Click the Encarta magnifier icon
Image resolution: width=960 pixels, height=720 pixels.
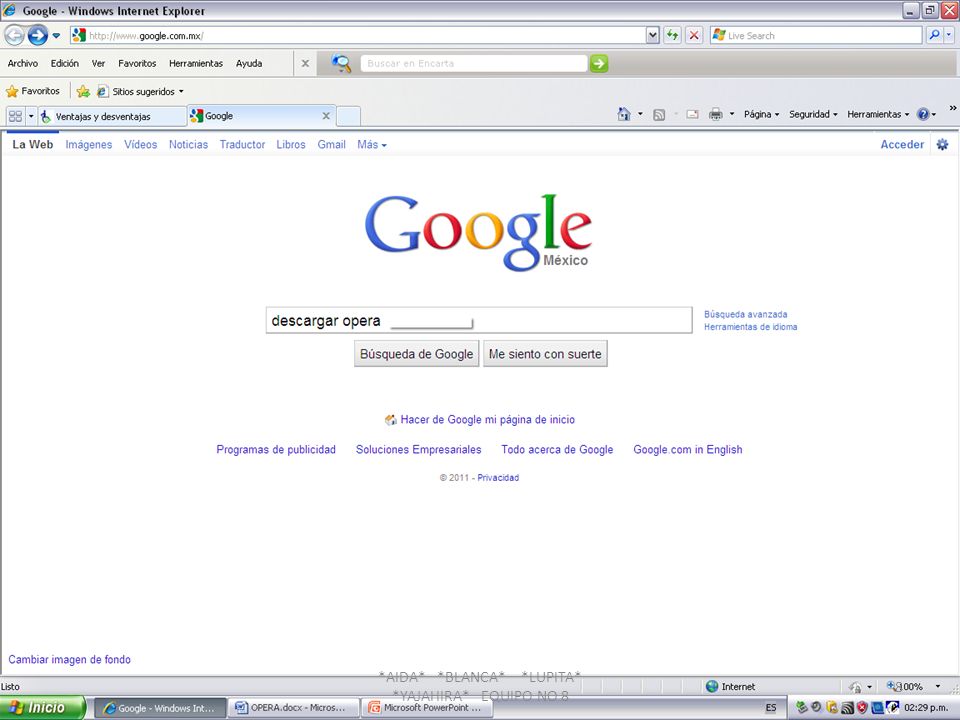click(x=341, y=63)
